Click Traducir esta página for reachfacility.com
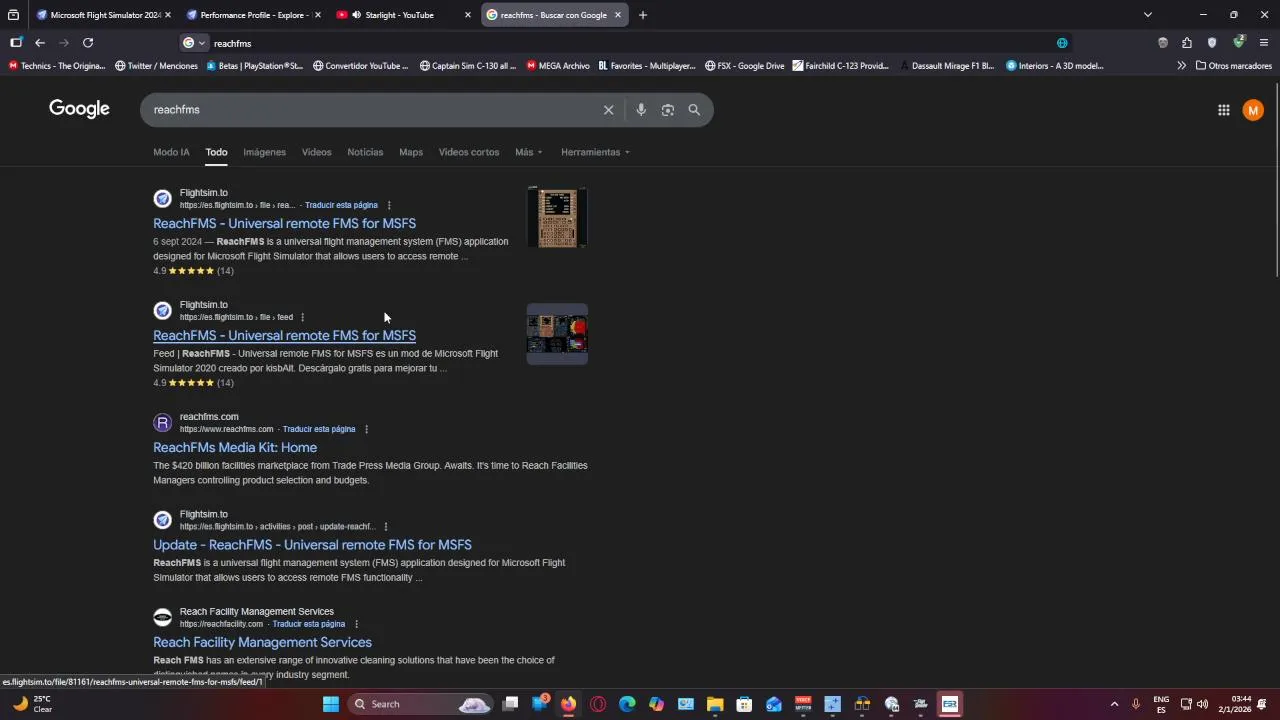Viewport: 1280px width, 720px height. (x=309, y=624)
